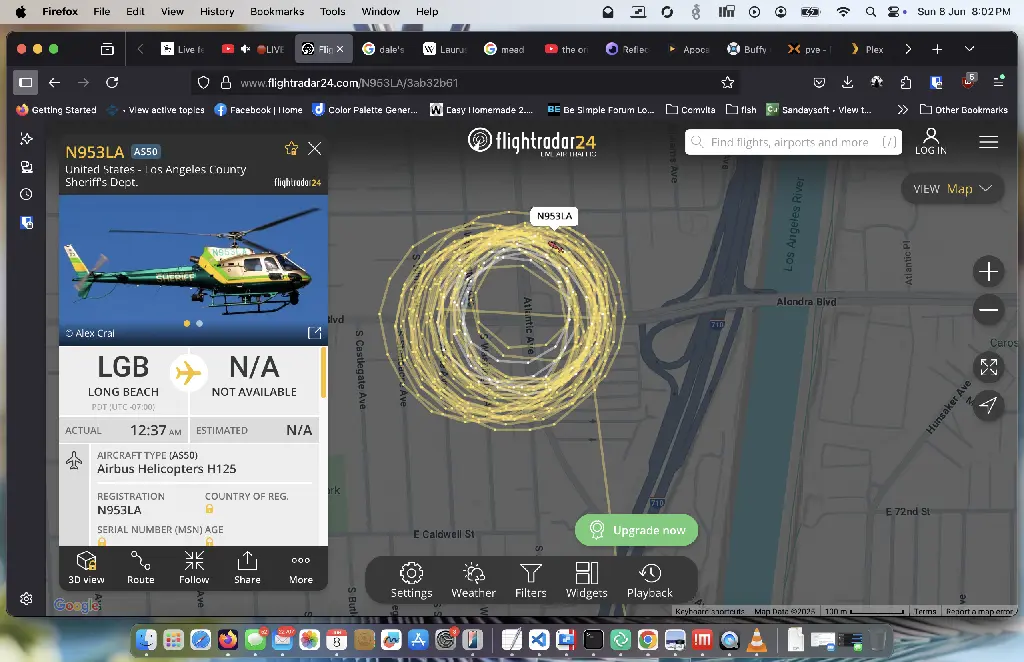Open the fish bookmarks folder
The image size is (1024, 662).
click(741, 110)
